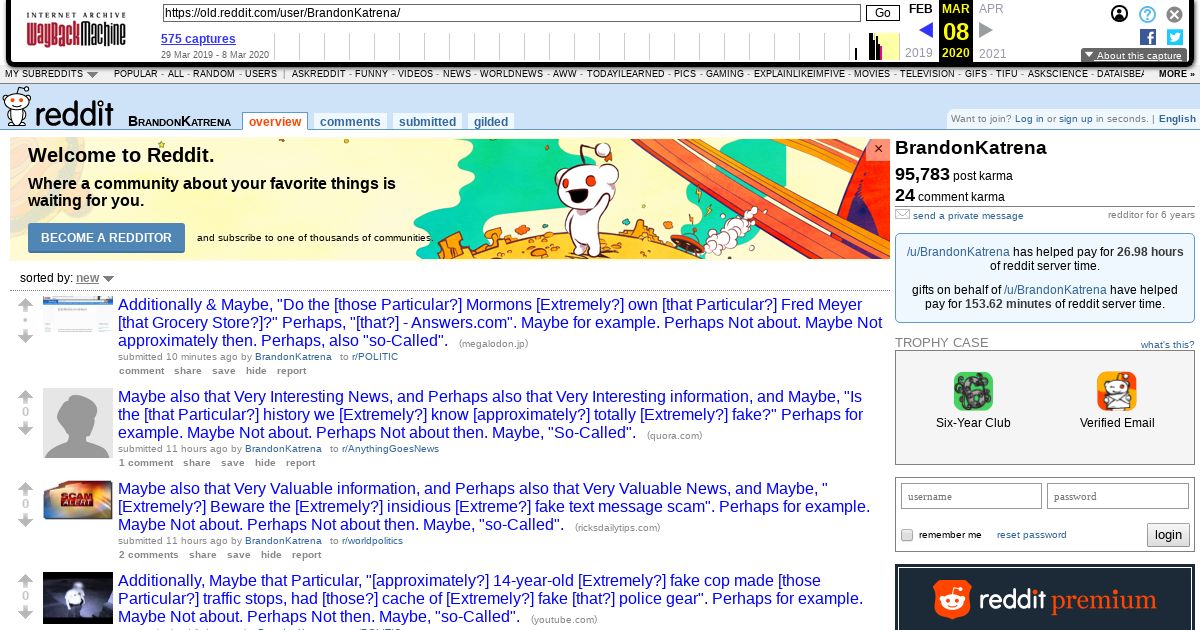The width and height of the screenshot is (1200, 630).
Task: Upvote the history totally fake post
Action: point(26,396)
